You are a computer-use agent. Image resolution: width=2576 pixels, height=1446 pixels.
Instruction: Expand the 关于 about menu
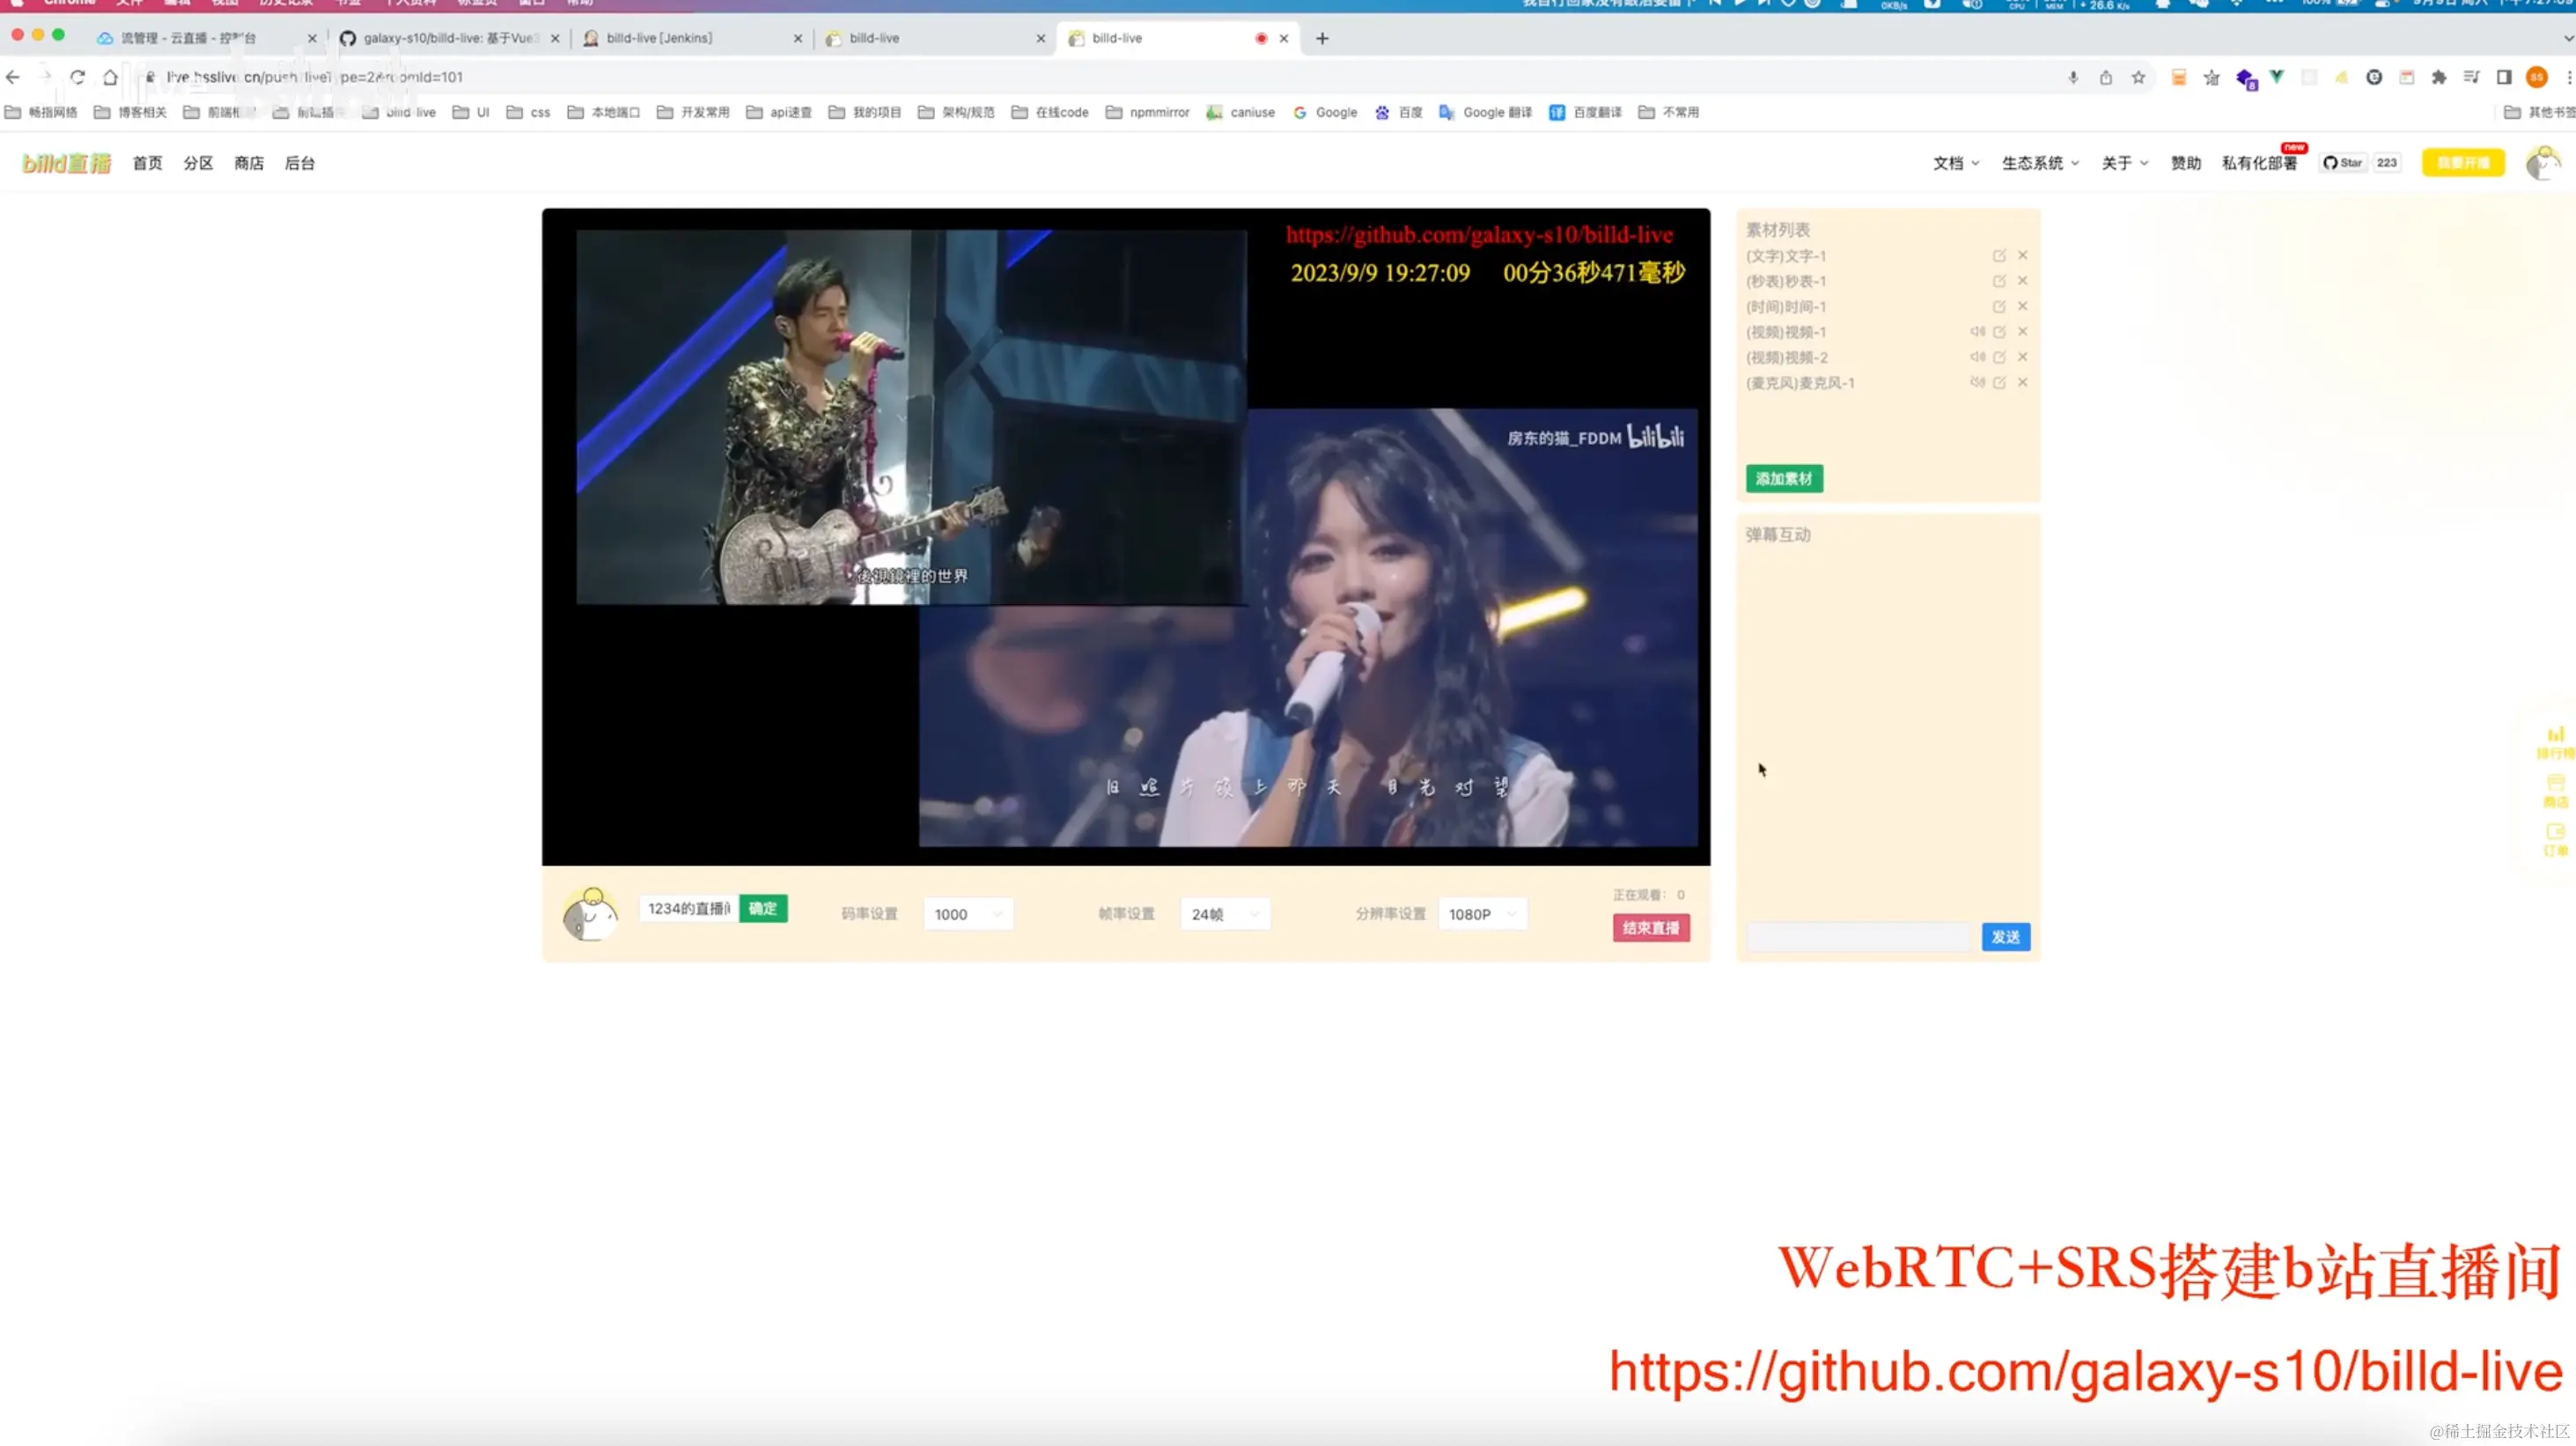point(2124,163)
